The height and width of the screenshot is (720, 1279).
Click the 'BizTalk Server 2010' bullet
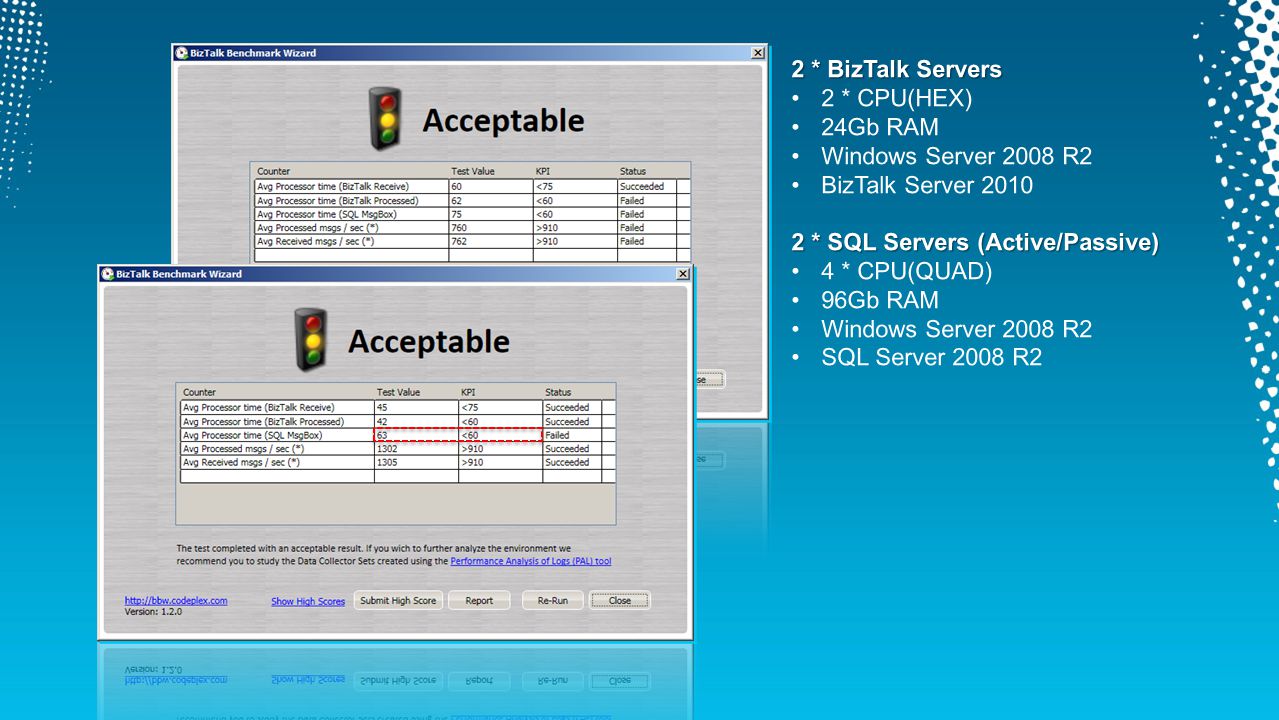tap(927, 185)
